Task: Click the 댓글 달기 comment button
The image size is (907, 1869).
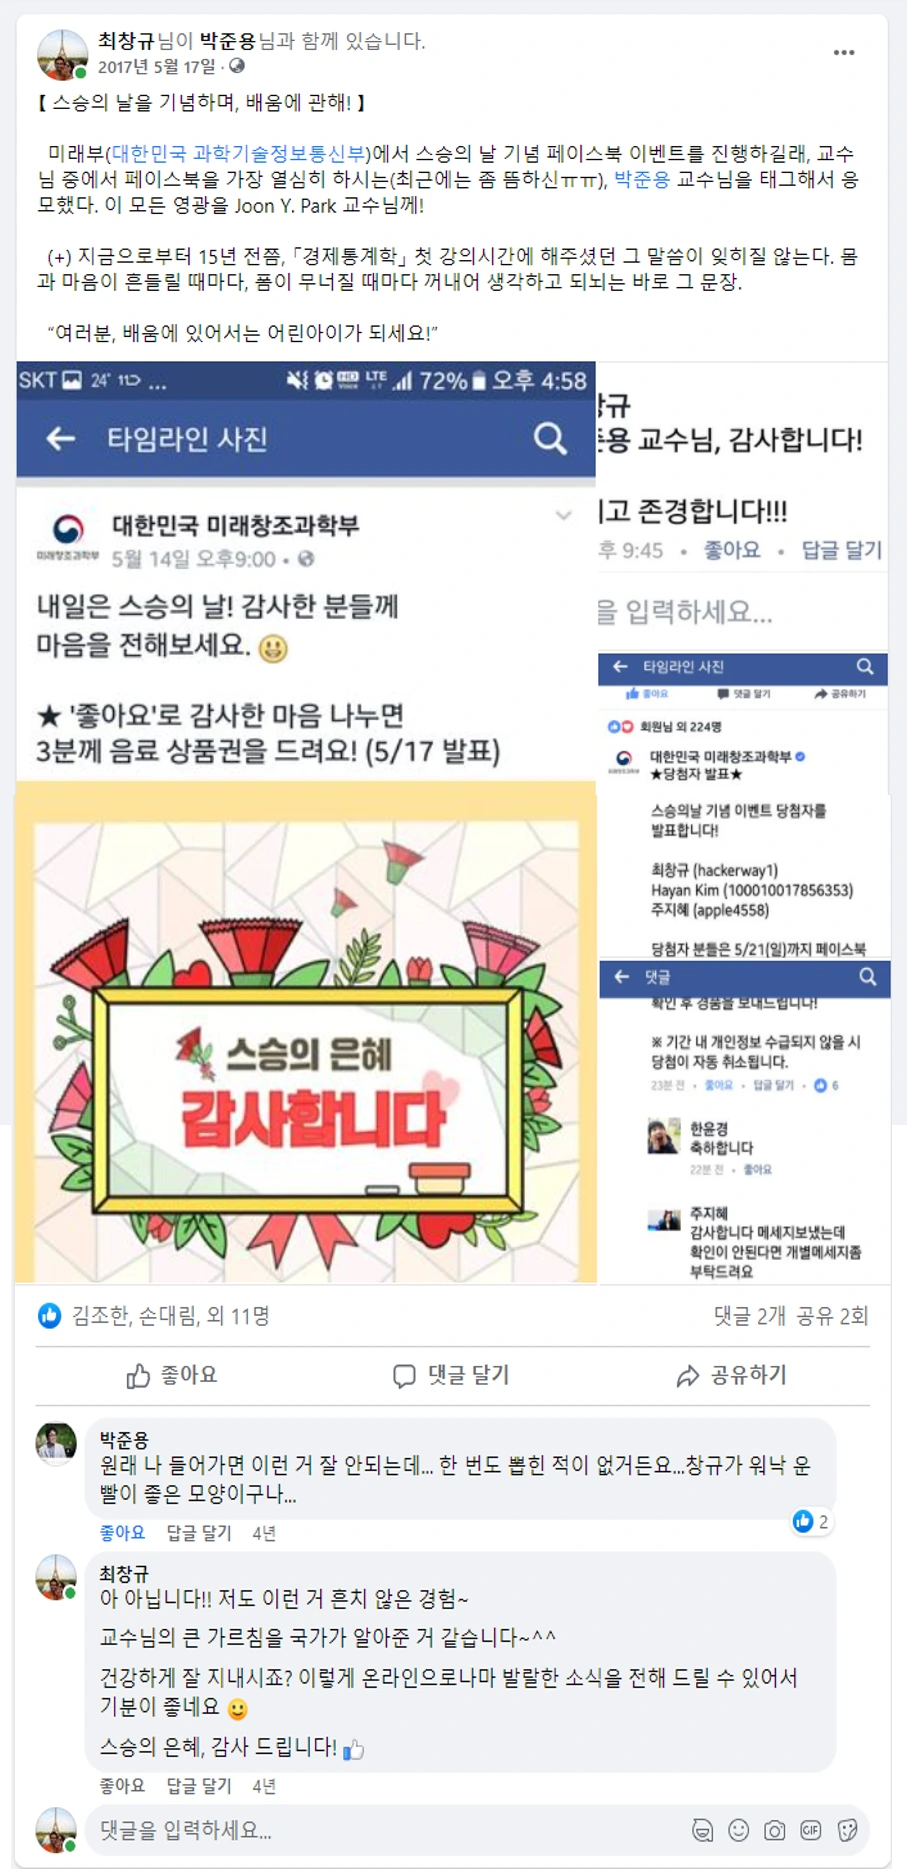Action: pos(451,1376)
